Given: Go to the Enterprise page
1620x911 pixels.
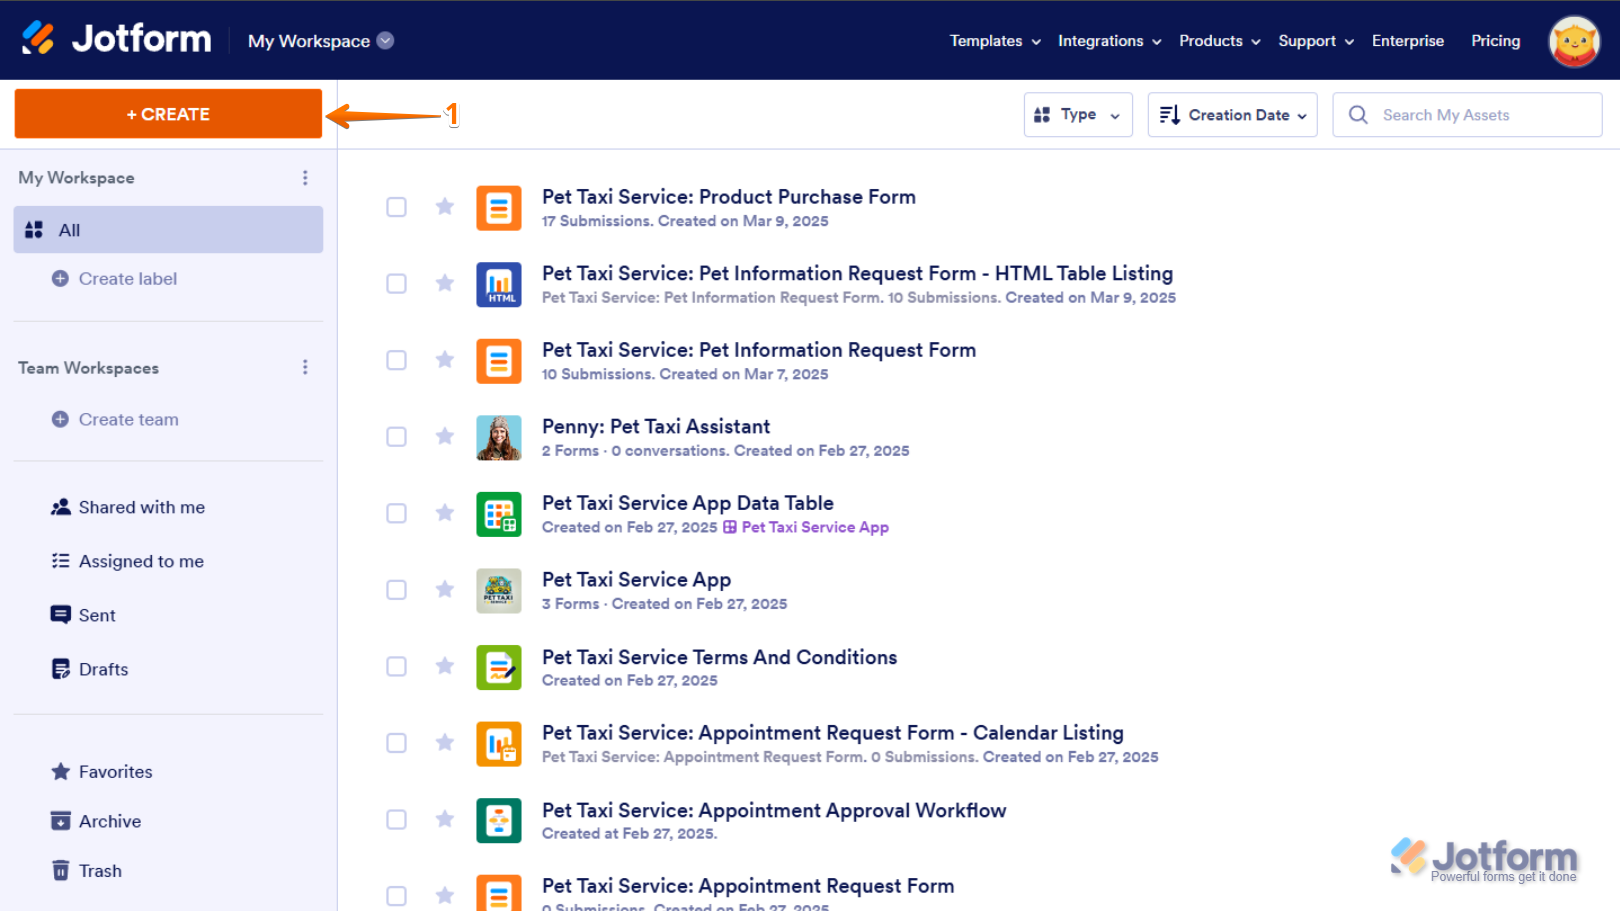Looking at the screenshot, I should pyautogui.click(x=1408, y=41).
